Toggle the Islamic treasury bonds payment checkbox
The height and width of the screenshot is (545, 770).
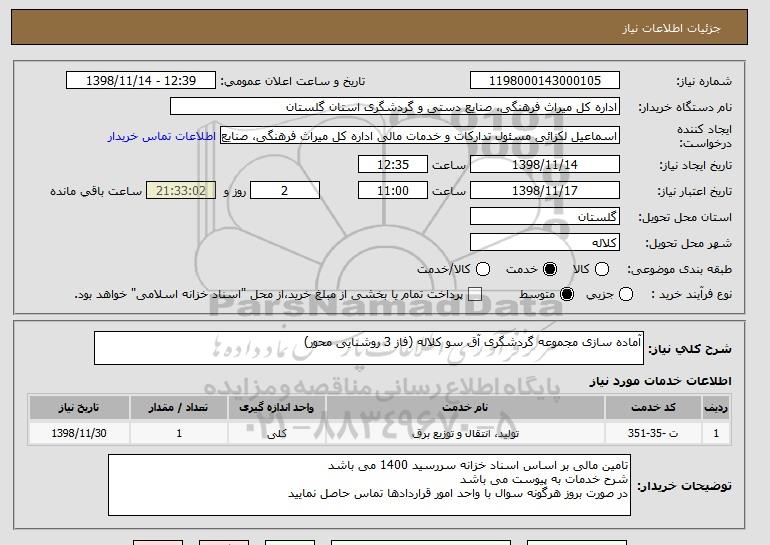pyautogui.click(x=474, y=294)
